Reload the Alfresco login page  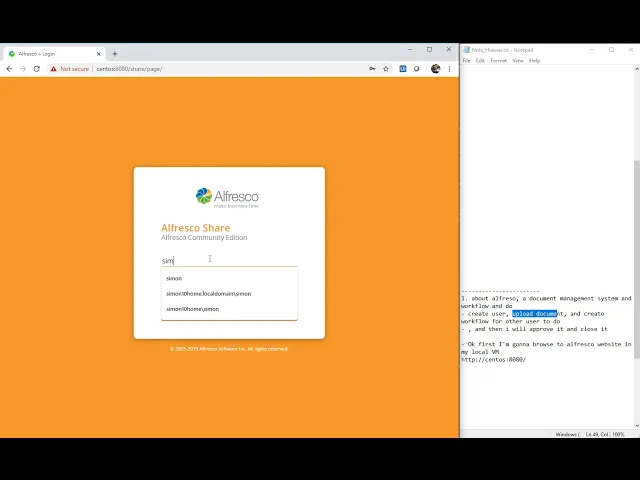(x=37, y=69)
